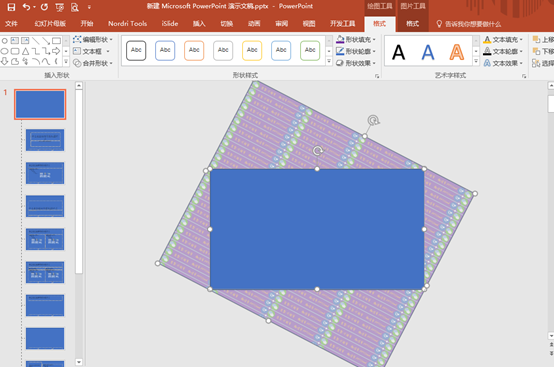Click the Save icon in quick access toolbar
The height and width of the screenshot is (367, 554).
click(x=11, y=7)
